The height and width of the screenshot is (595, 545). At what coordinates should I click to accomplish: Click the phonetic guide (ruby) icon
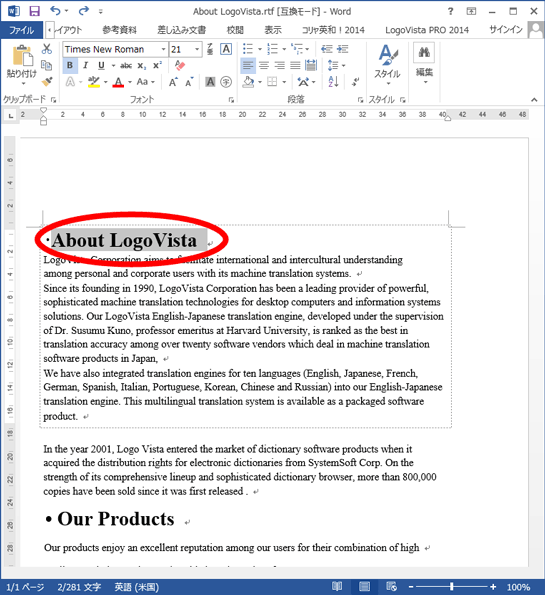[x=210, y=49]
